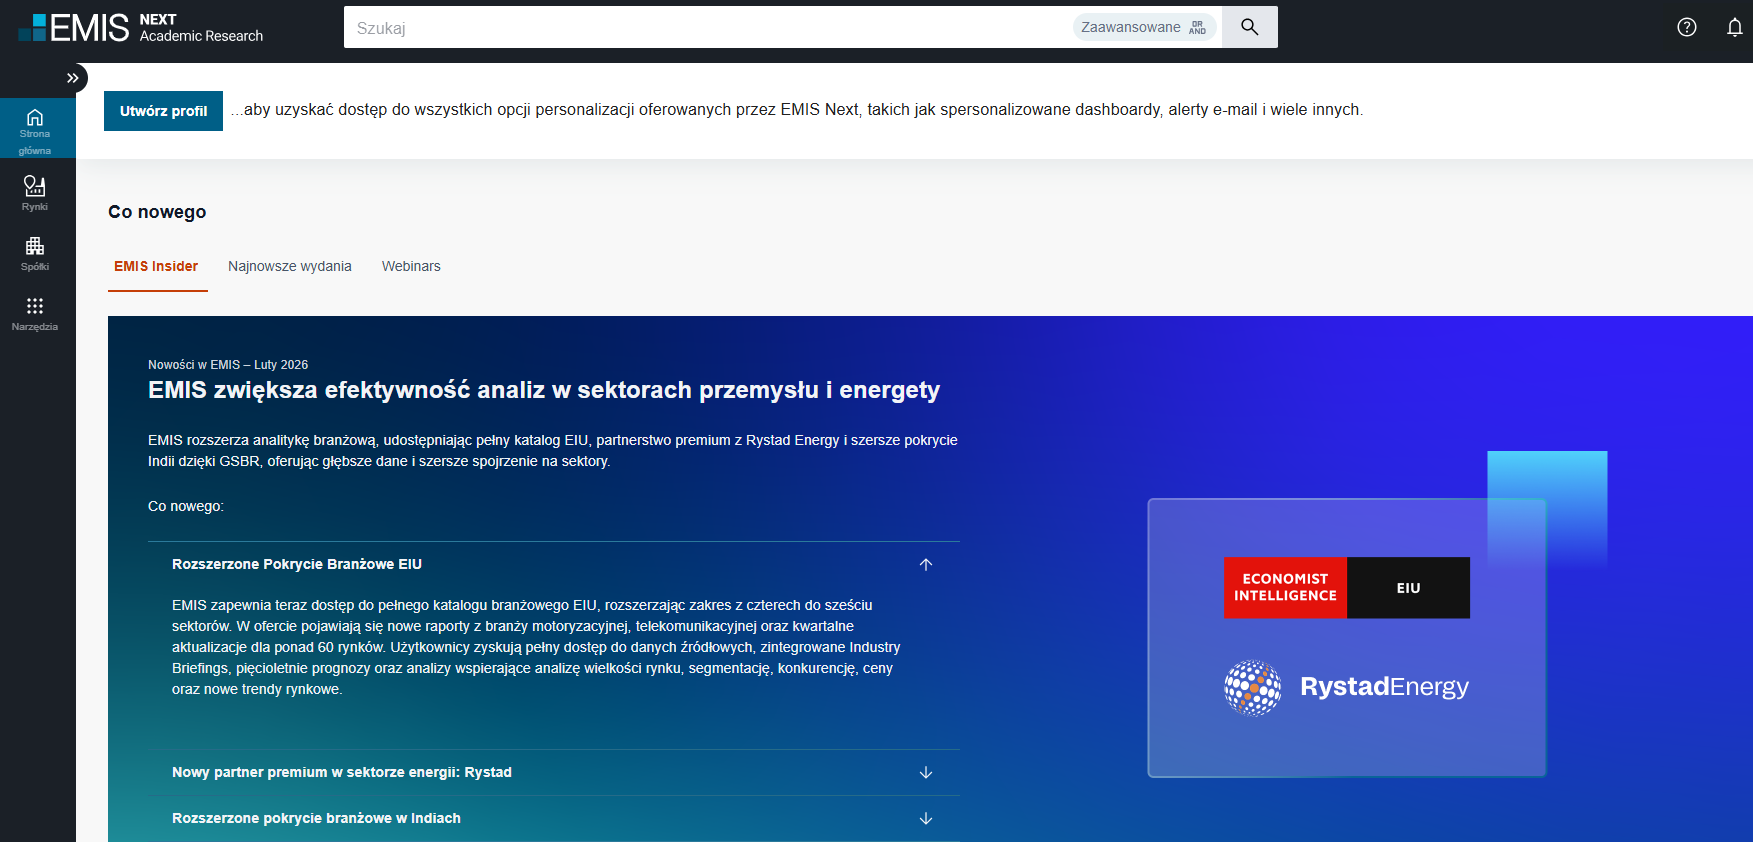Open Rynki from the sidebar

point(35,193)
